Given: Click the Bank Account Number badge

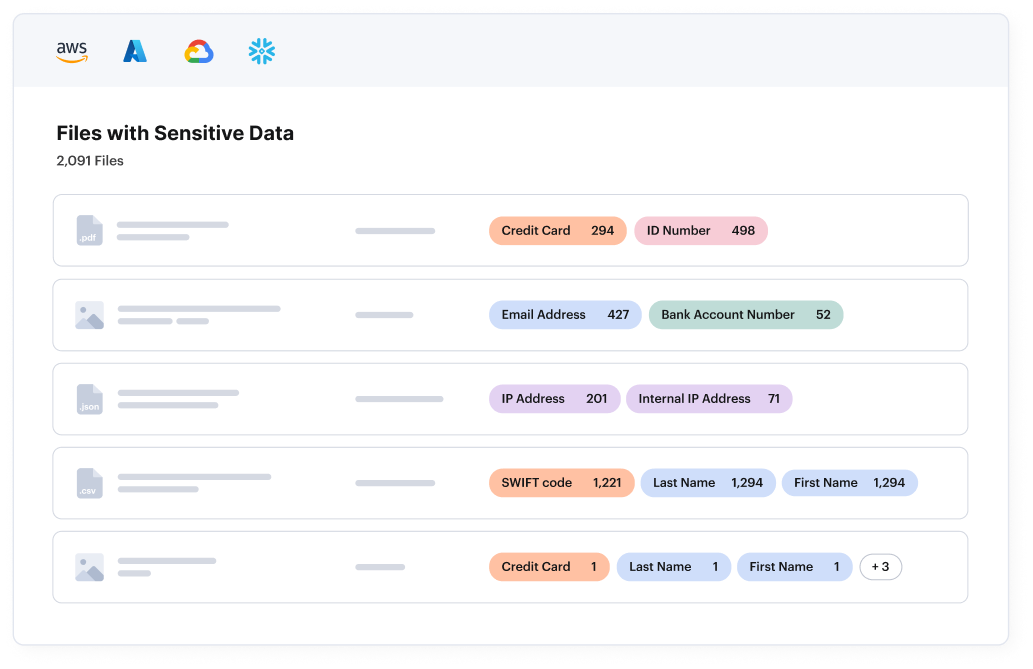Looking at the screenshot, I should 745,315.
